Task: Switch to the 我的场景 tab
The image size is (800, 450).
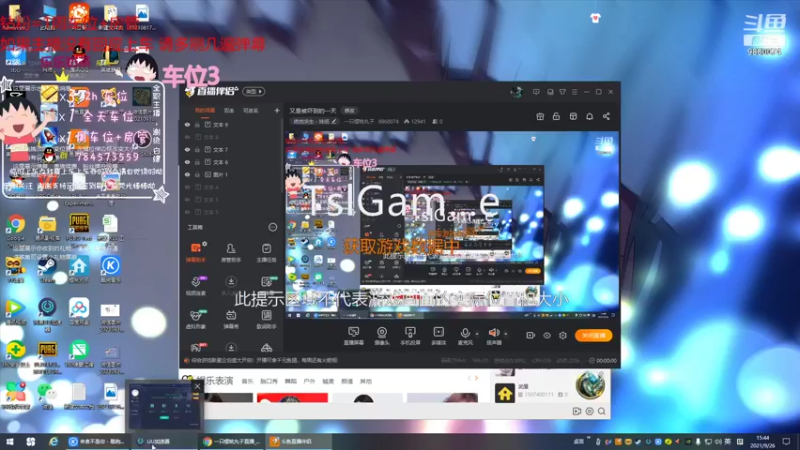Action: (x=205, y=110)
